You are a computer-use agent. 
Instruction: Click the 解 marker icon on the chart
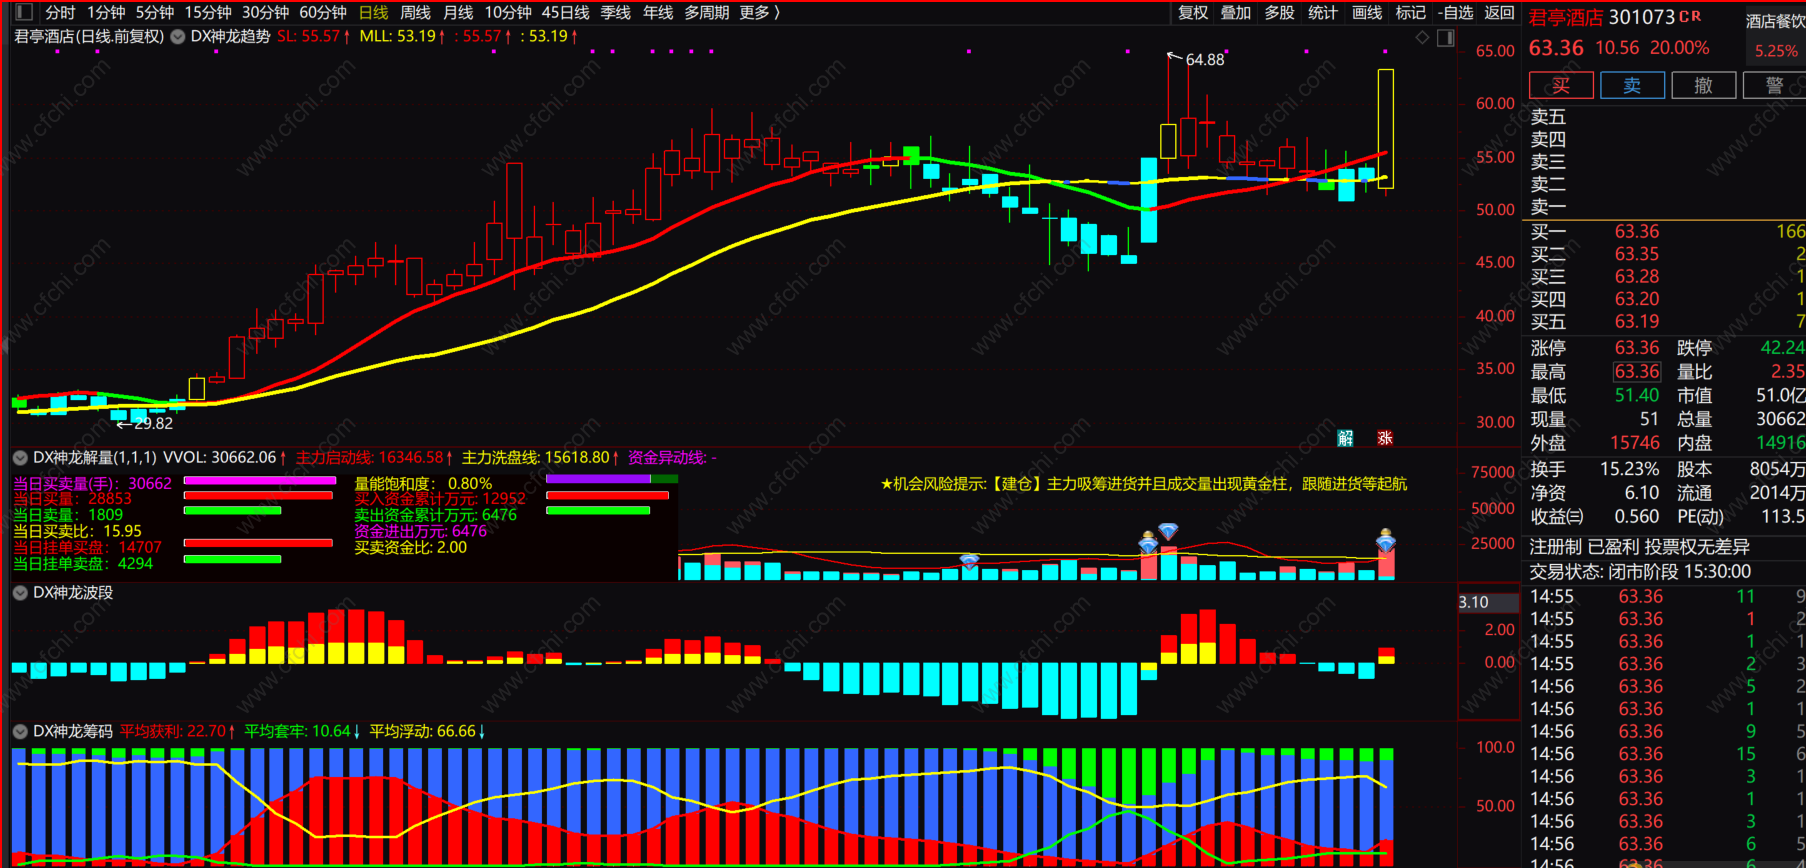(x=1345, y=438)
